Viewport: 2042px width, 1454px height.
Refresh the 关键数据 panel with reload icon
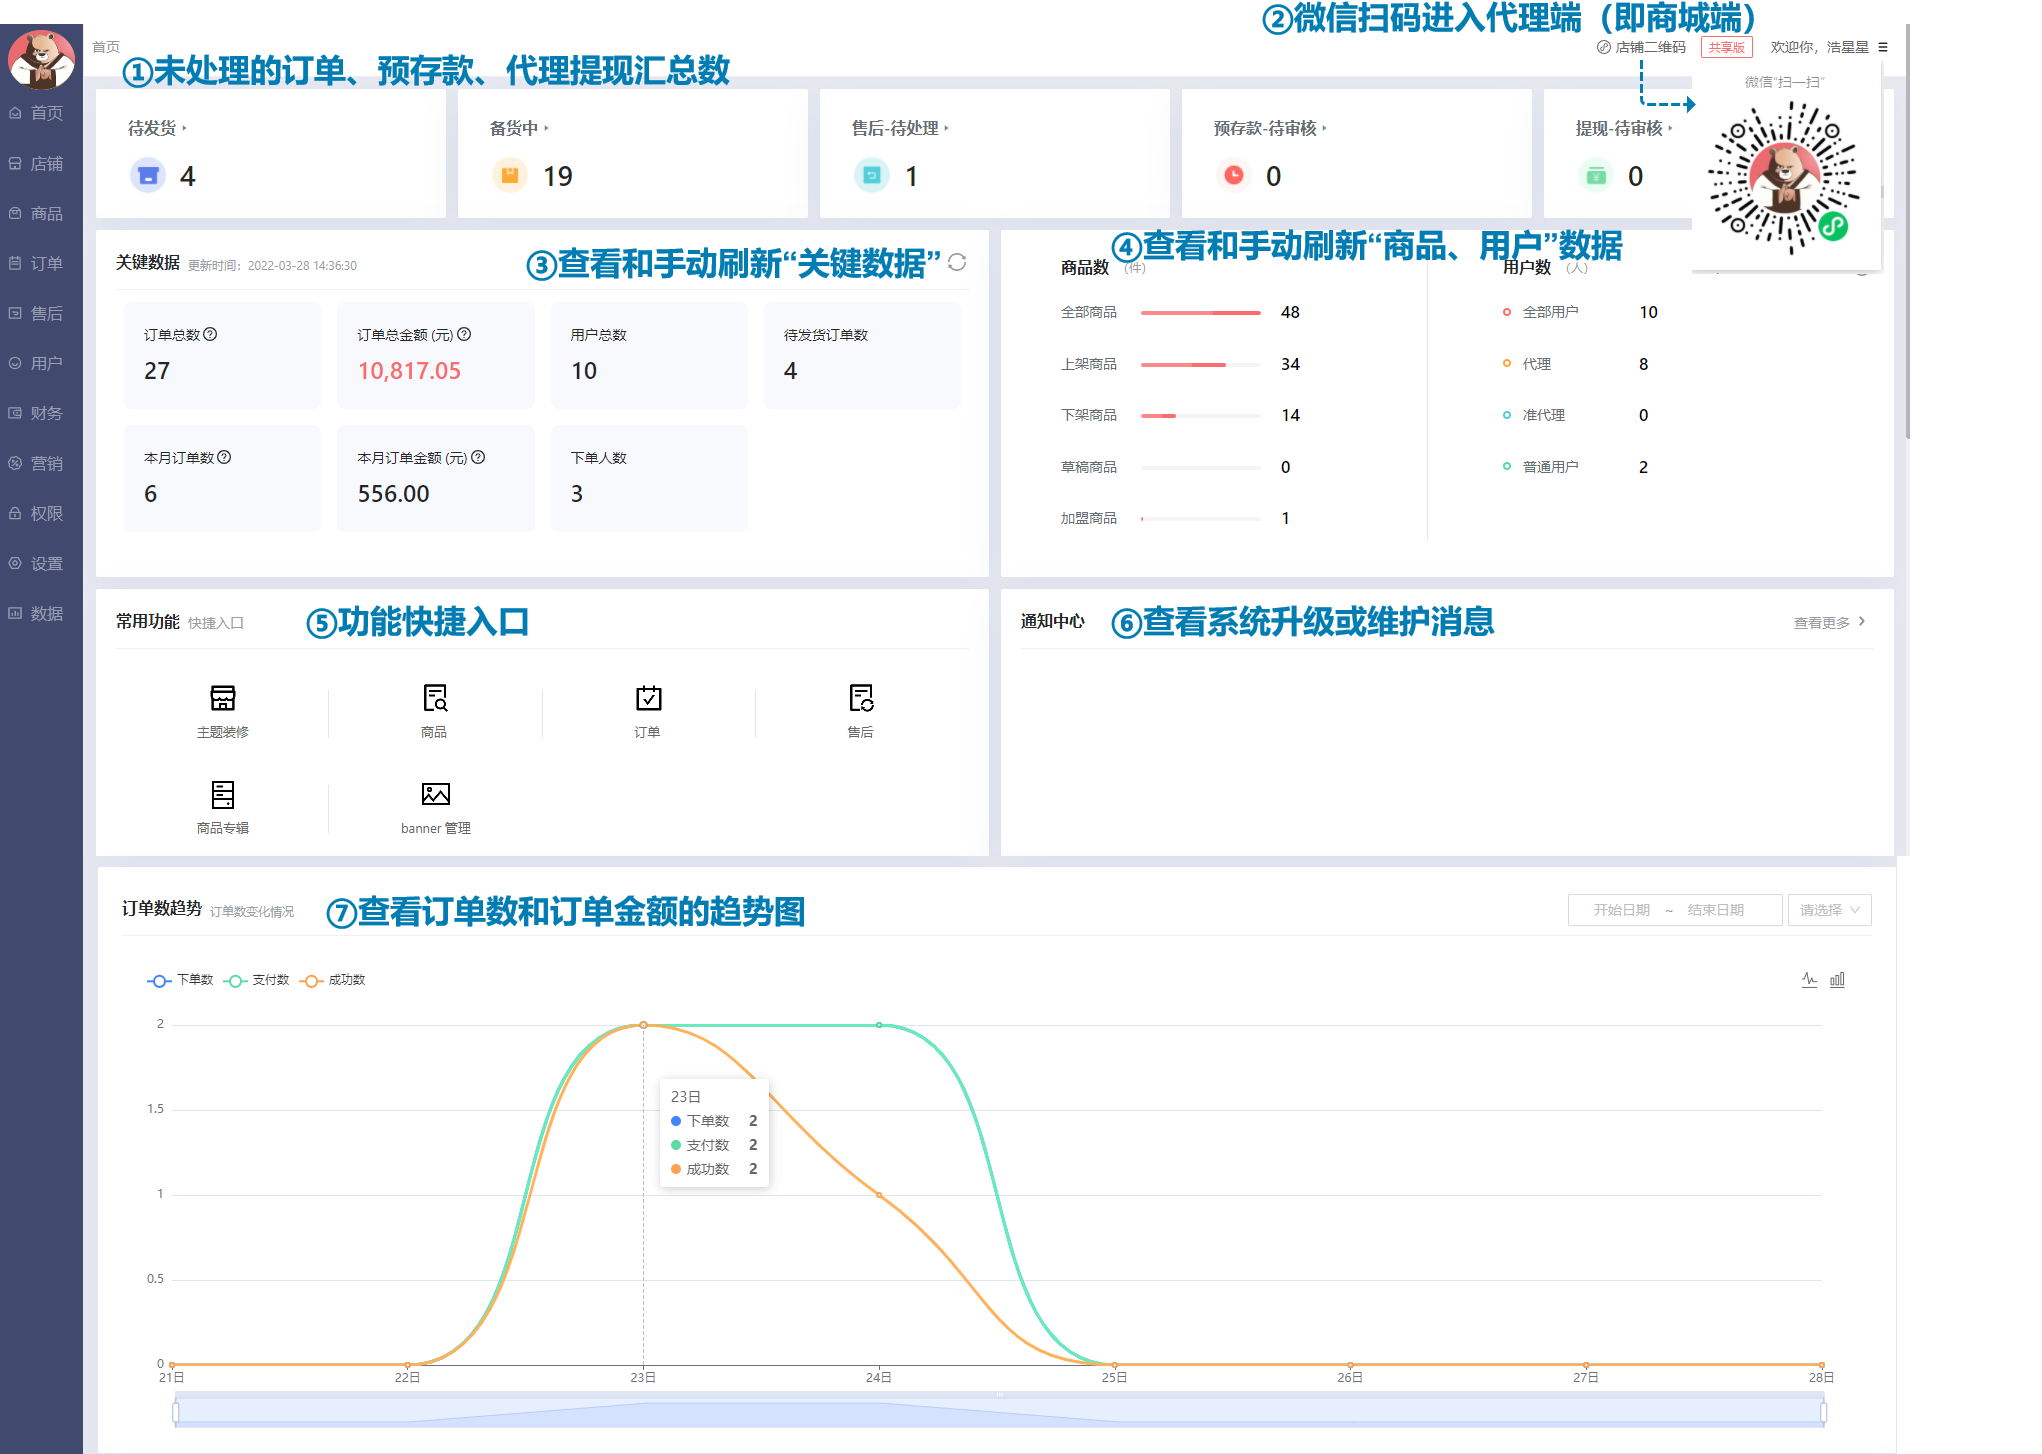click(x=957, y=262)
